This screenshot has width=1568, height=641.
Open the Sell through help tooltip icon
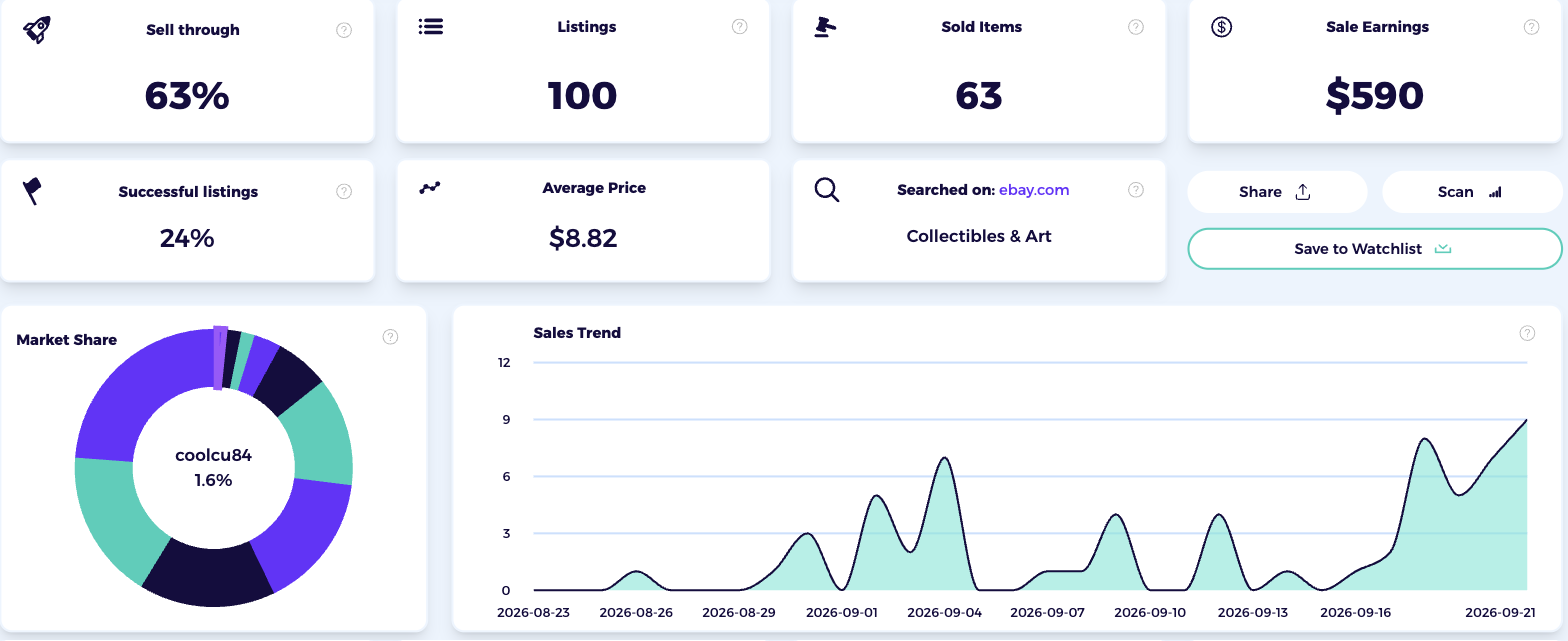click(x=344, y=30)
